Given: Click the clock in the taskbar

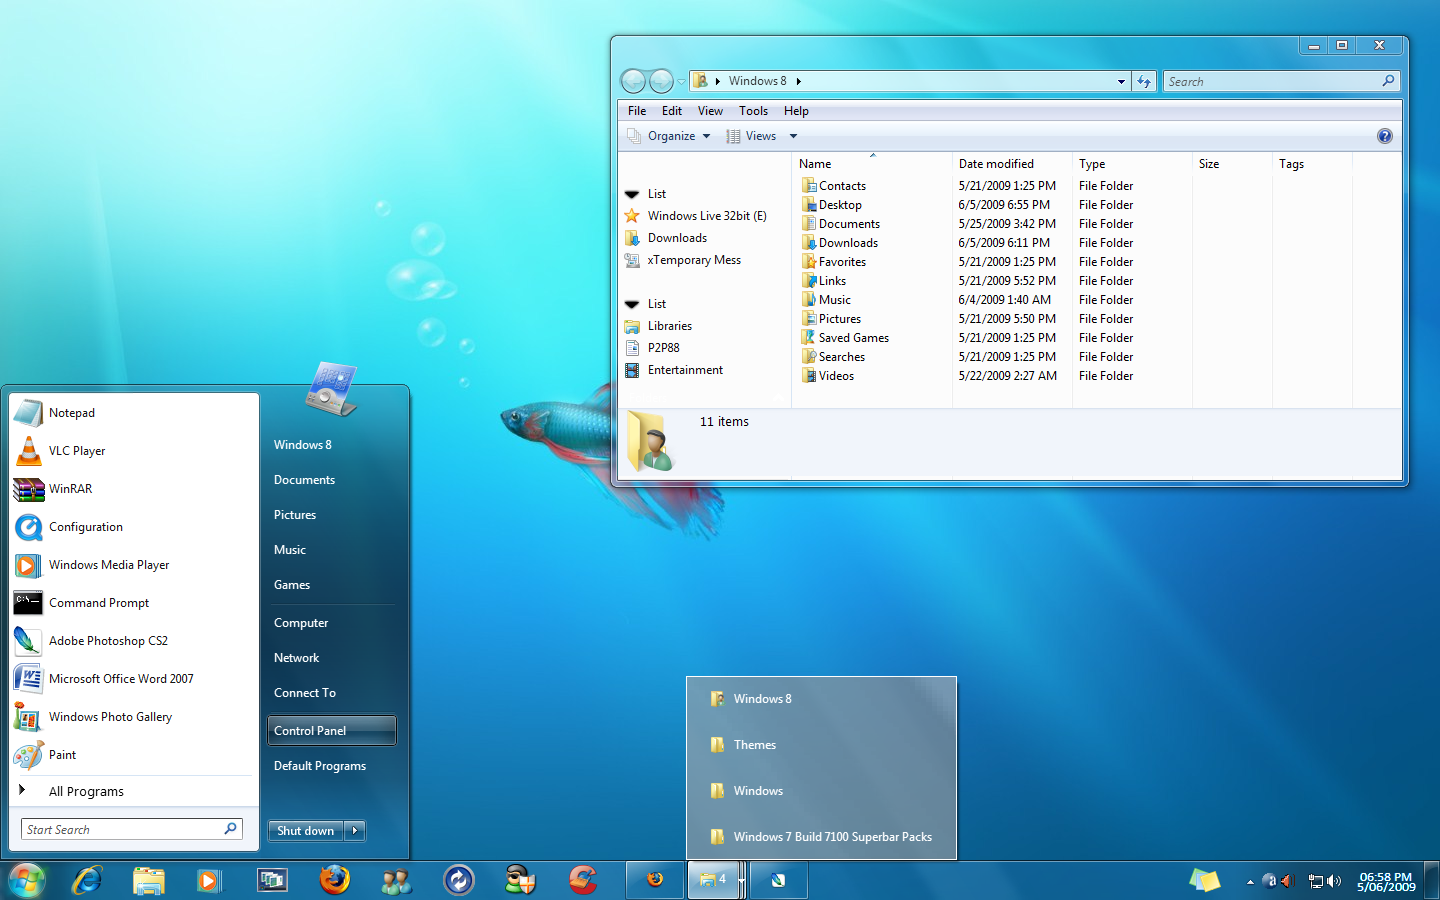Looking at the screenshot, I should 1386,881.
